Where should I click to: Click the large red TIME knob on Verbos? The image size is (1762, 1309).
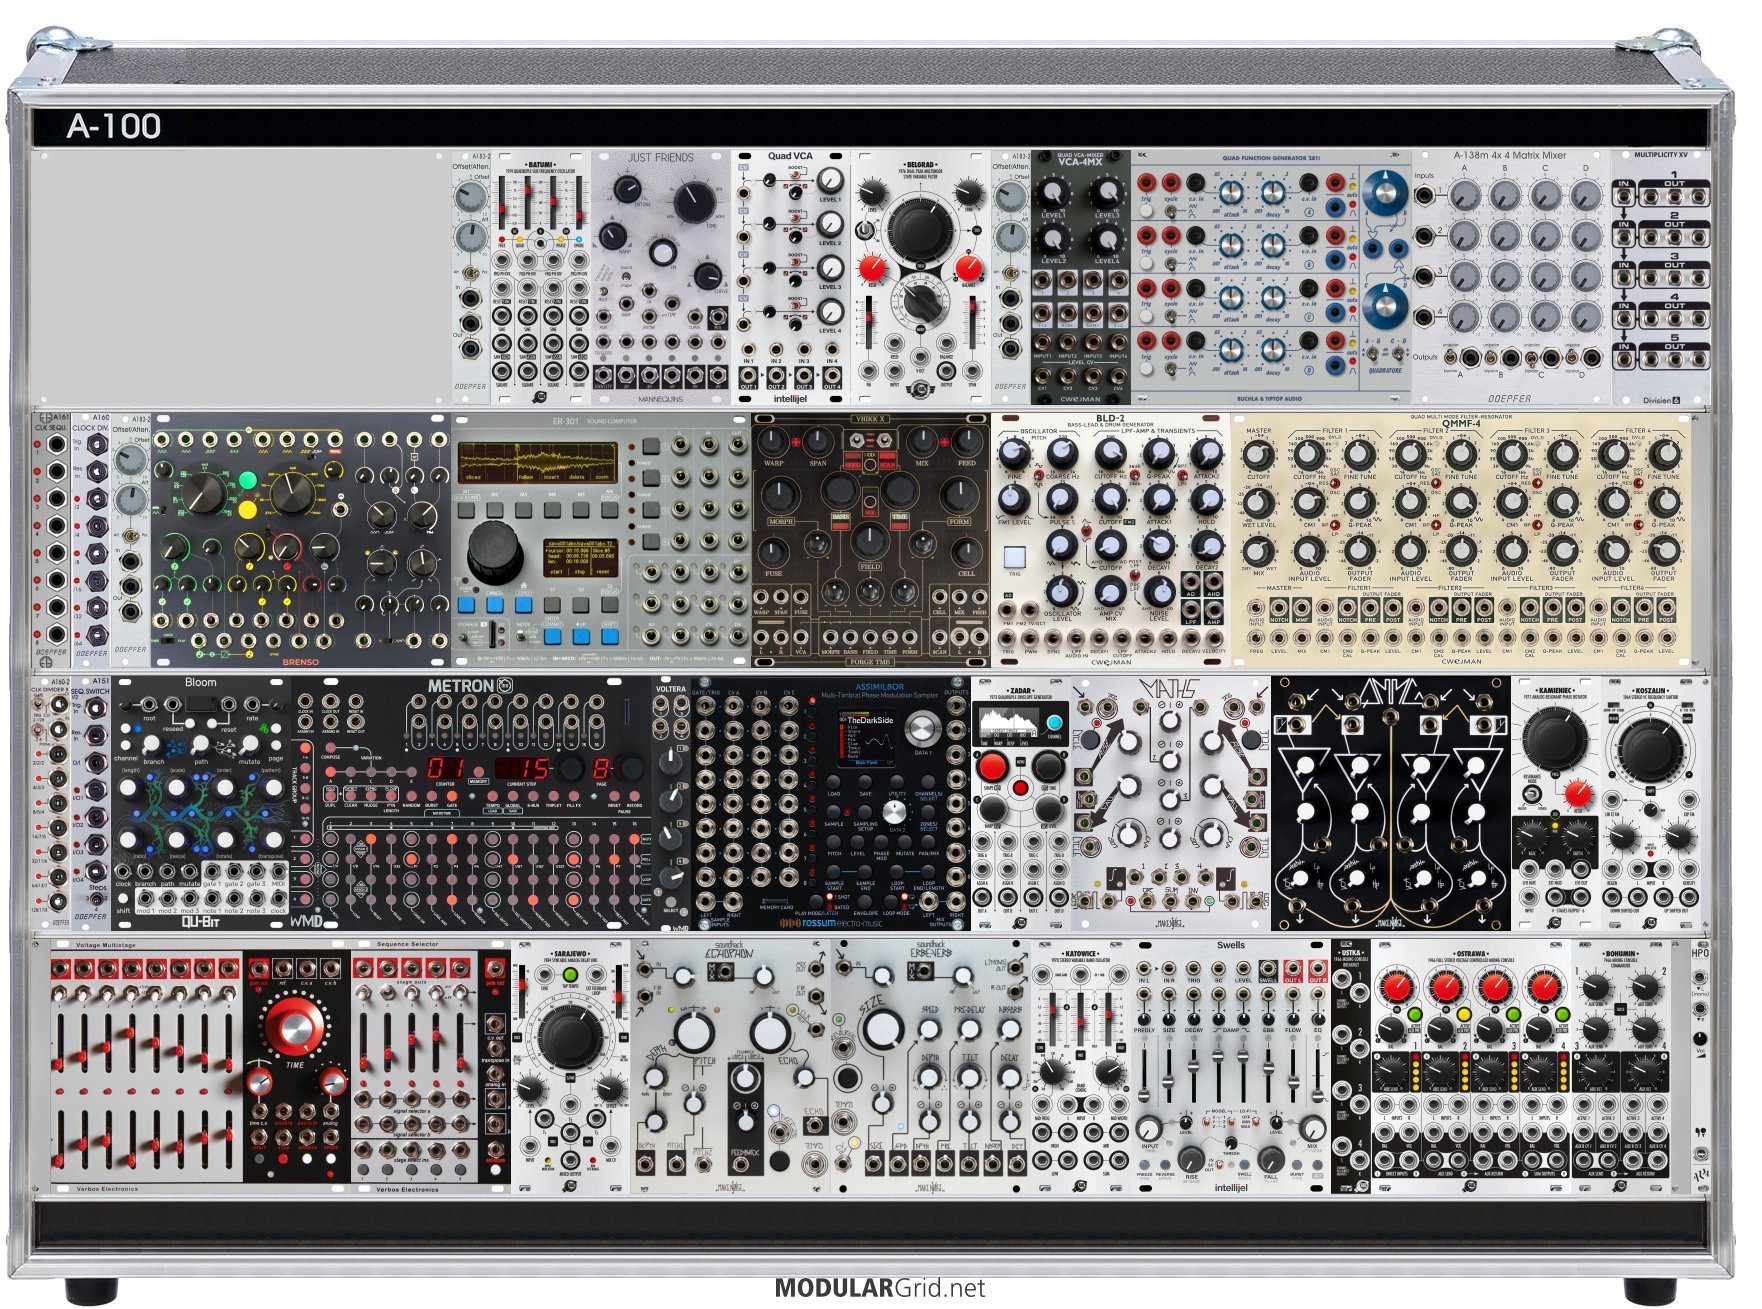coord(295,1026)
